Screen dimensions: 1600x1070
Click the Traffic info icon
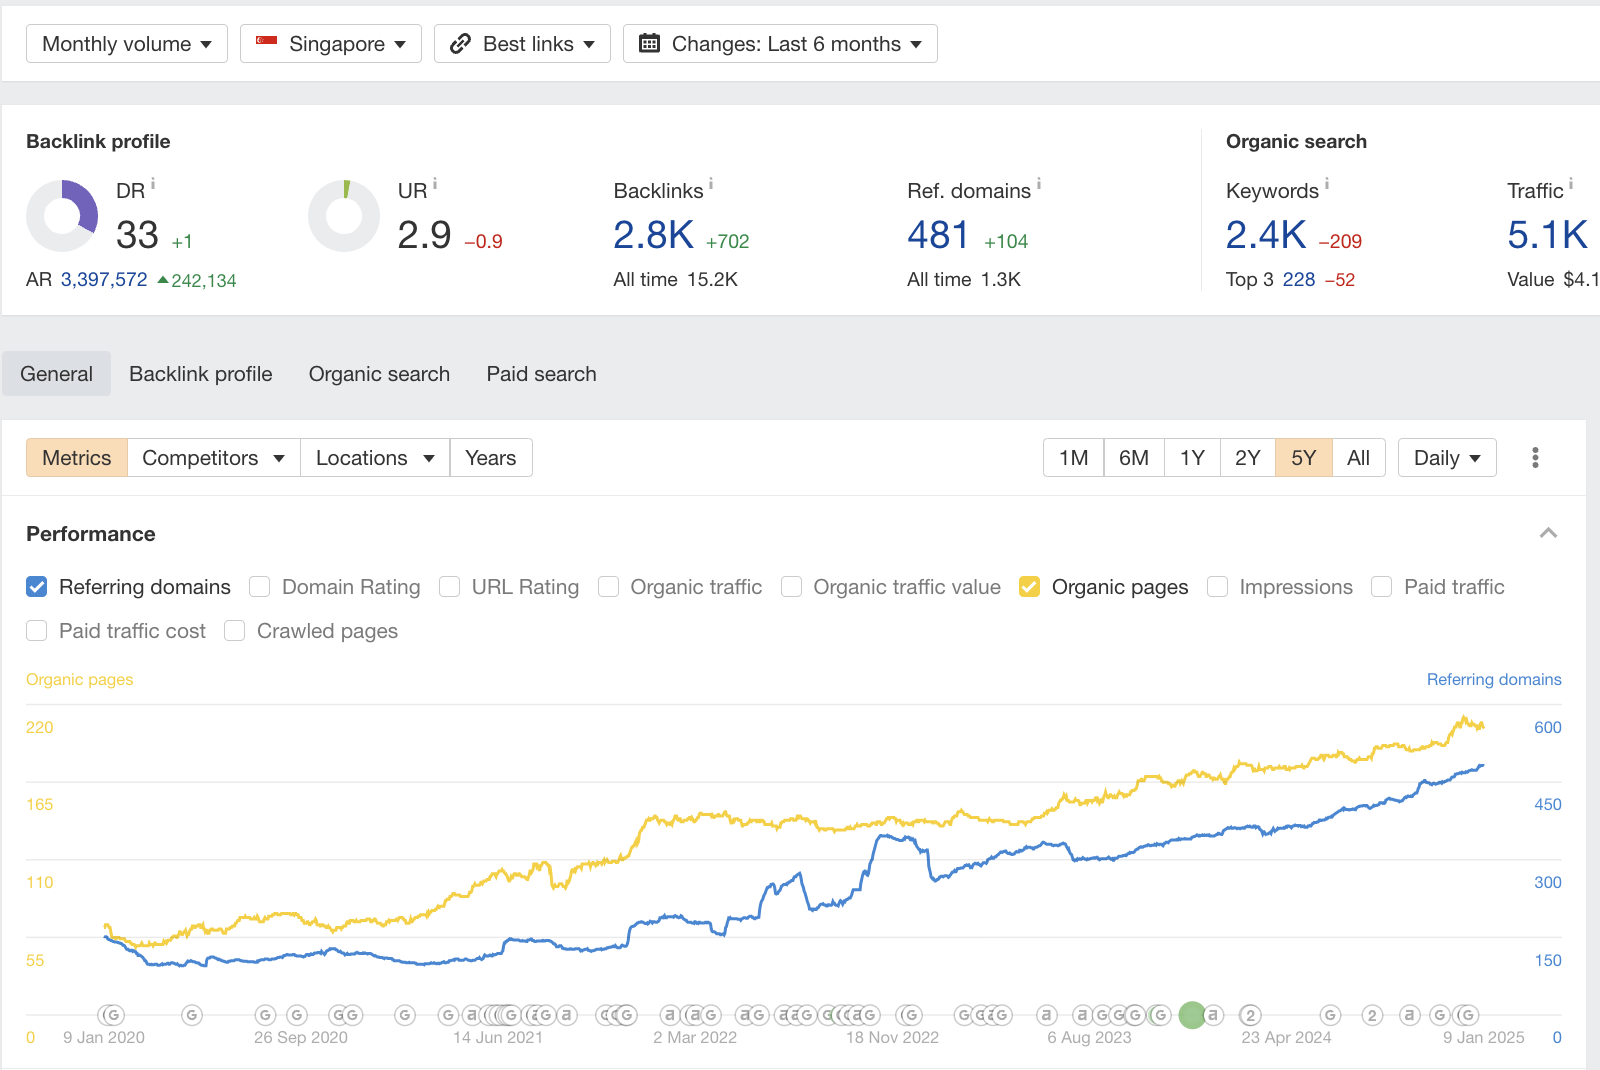[x=1571, y=184]
